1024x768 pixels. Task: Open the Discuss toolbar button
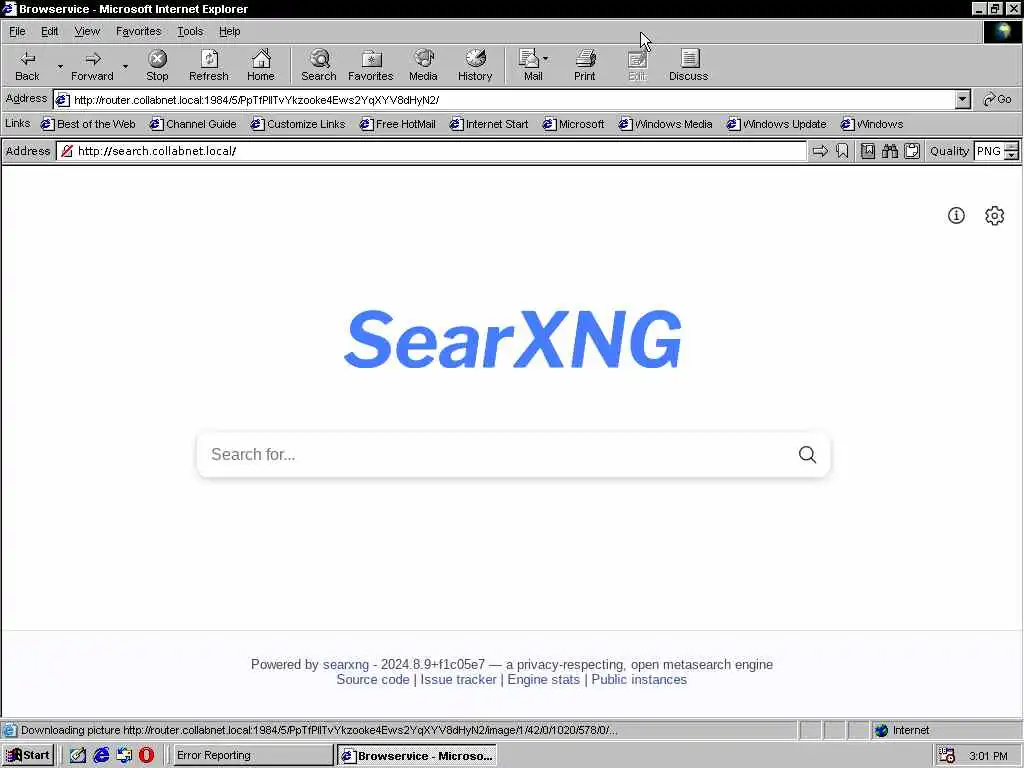688,65
